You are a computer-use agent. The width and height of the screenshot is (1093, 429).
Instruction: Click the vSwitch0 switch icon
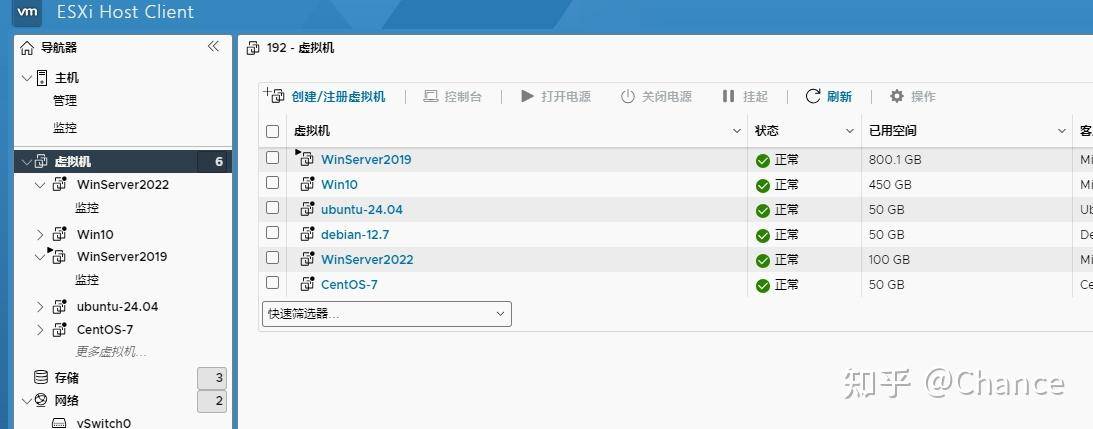pos(60,423)
